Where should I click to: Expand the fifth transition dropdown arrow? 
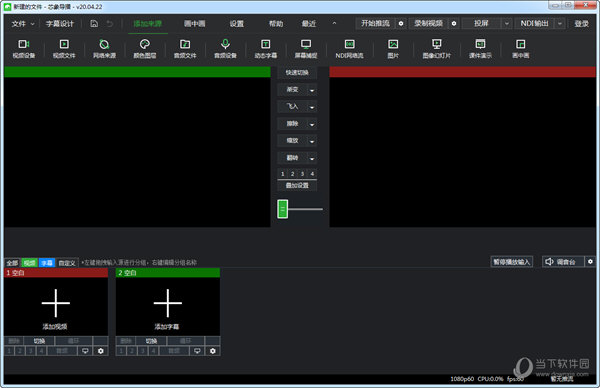pos(312,158)
